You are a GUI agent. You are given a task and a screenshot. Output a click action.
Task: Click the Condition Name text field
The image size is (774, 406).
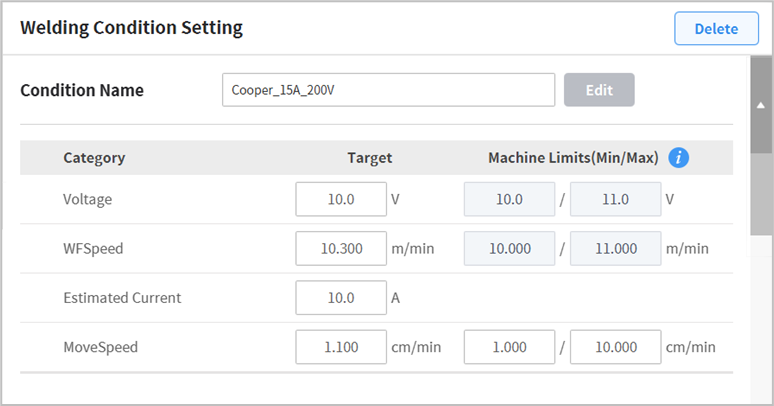point(388,90)
